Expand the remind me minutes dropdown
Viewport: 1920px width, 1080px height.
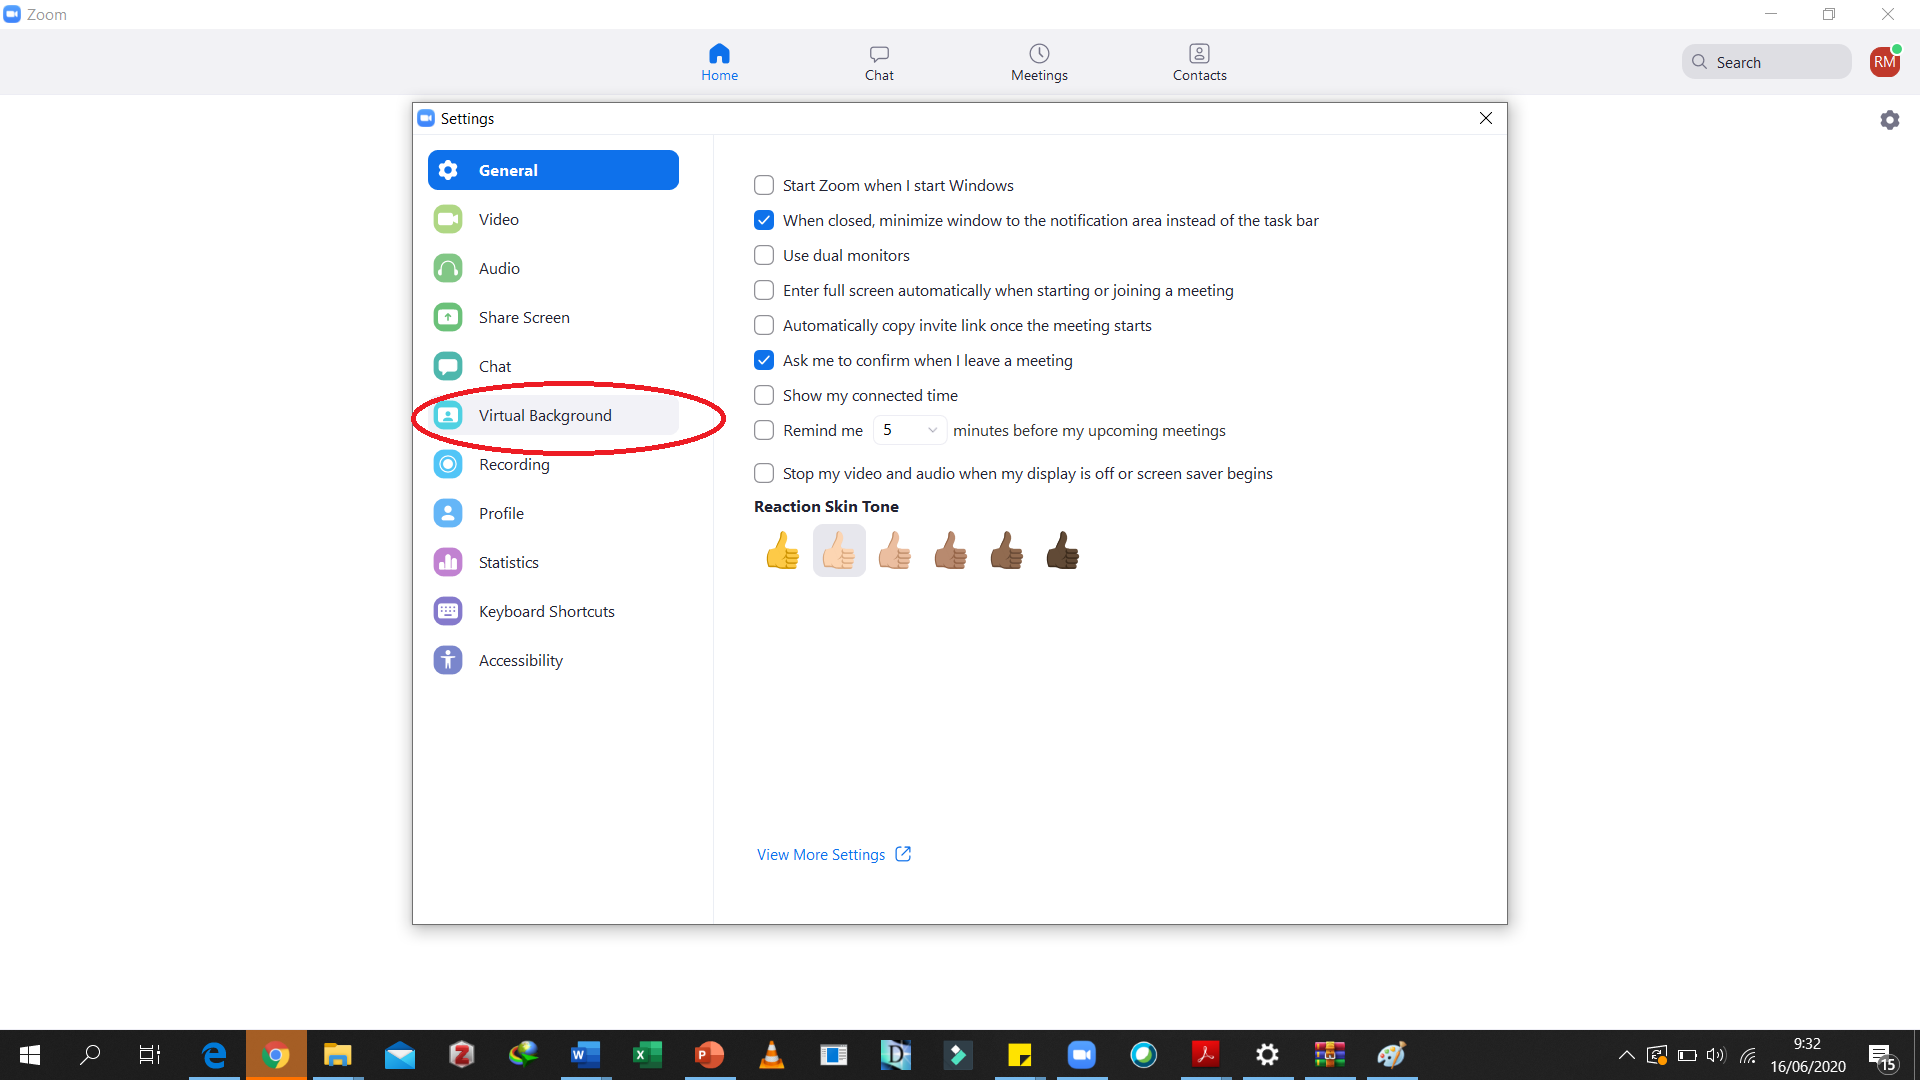910,430
